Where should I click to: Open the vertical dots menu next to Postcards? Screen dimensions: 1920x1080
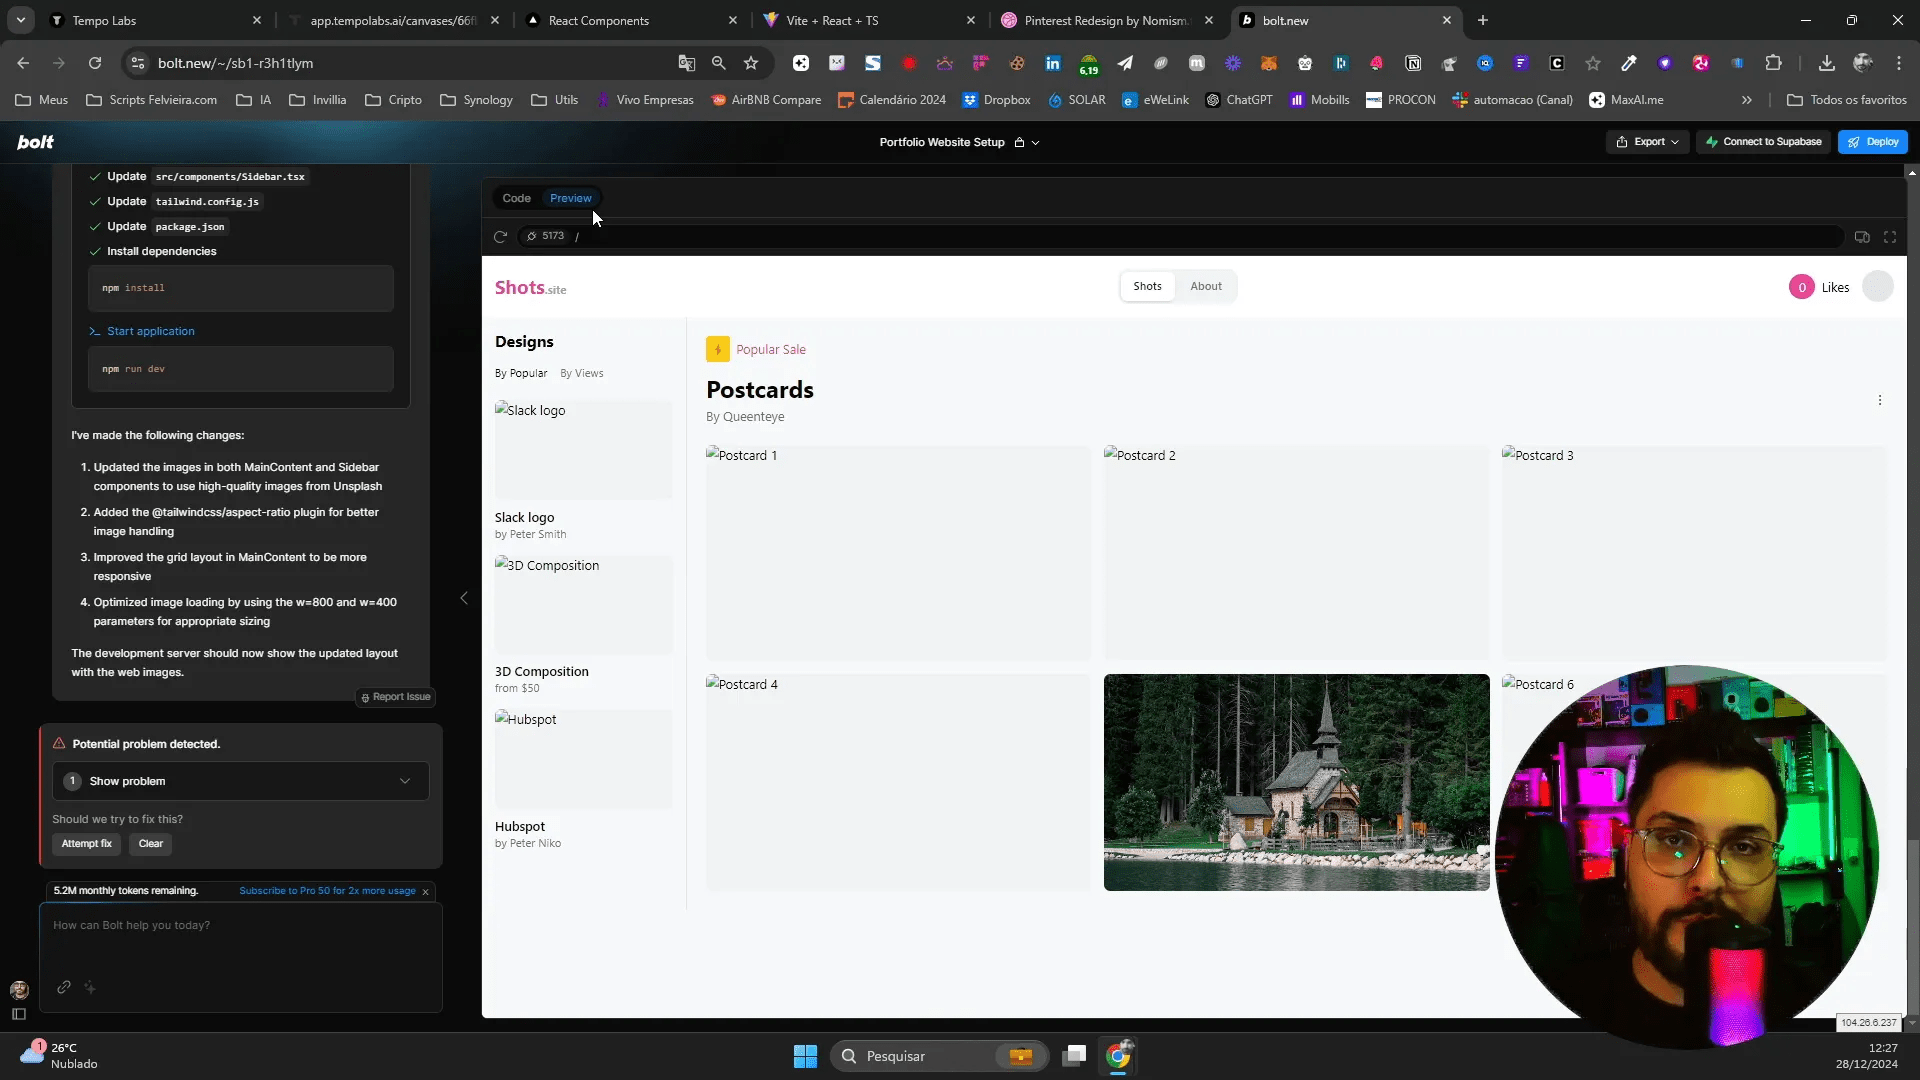click(x=1880, y=400)
